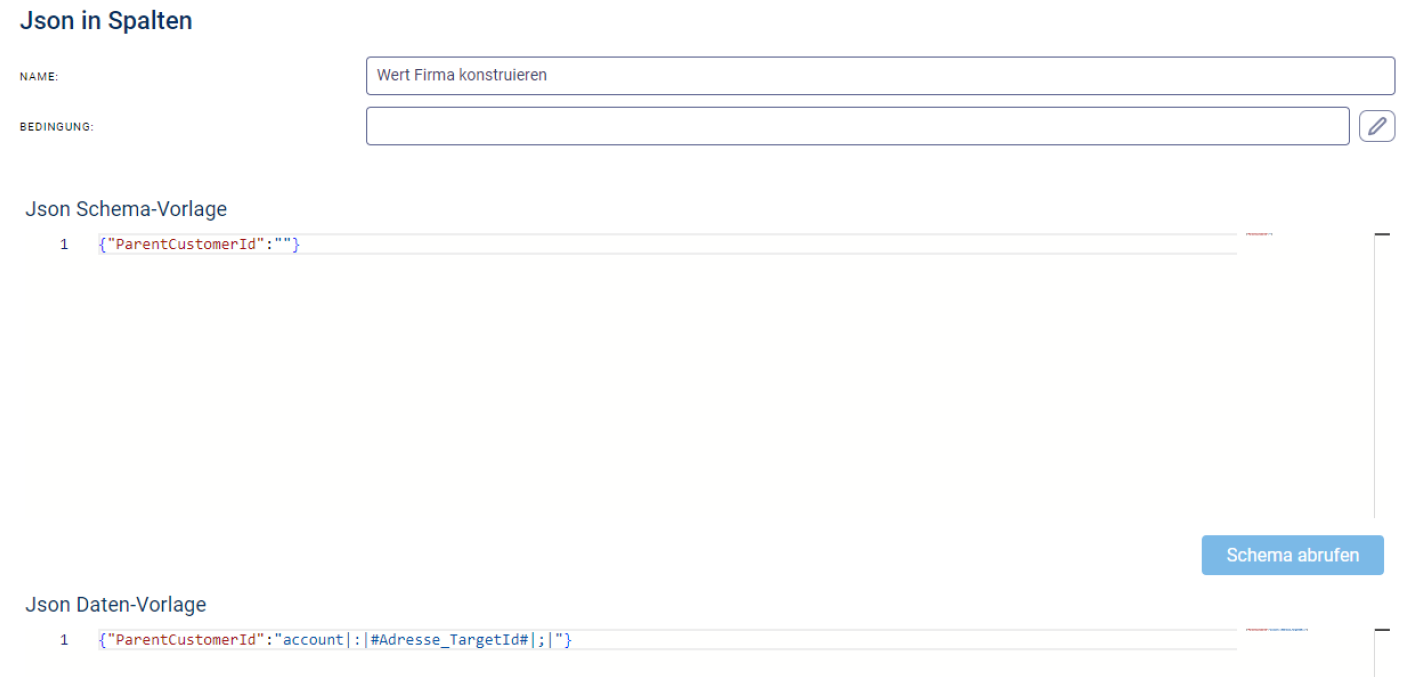
Task: Click the blank area inside Schema-Vorlage editor
Action: click(x=660, y=390)
